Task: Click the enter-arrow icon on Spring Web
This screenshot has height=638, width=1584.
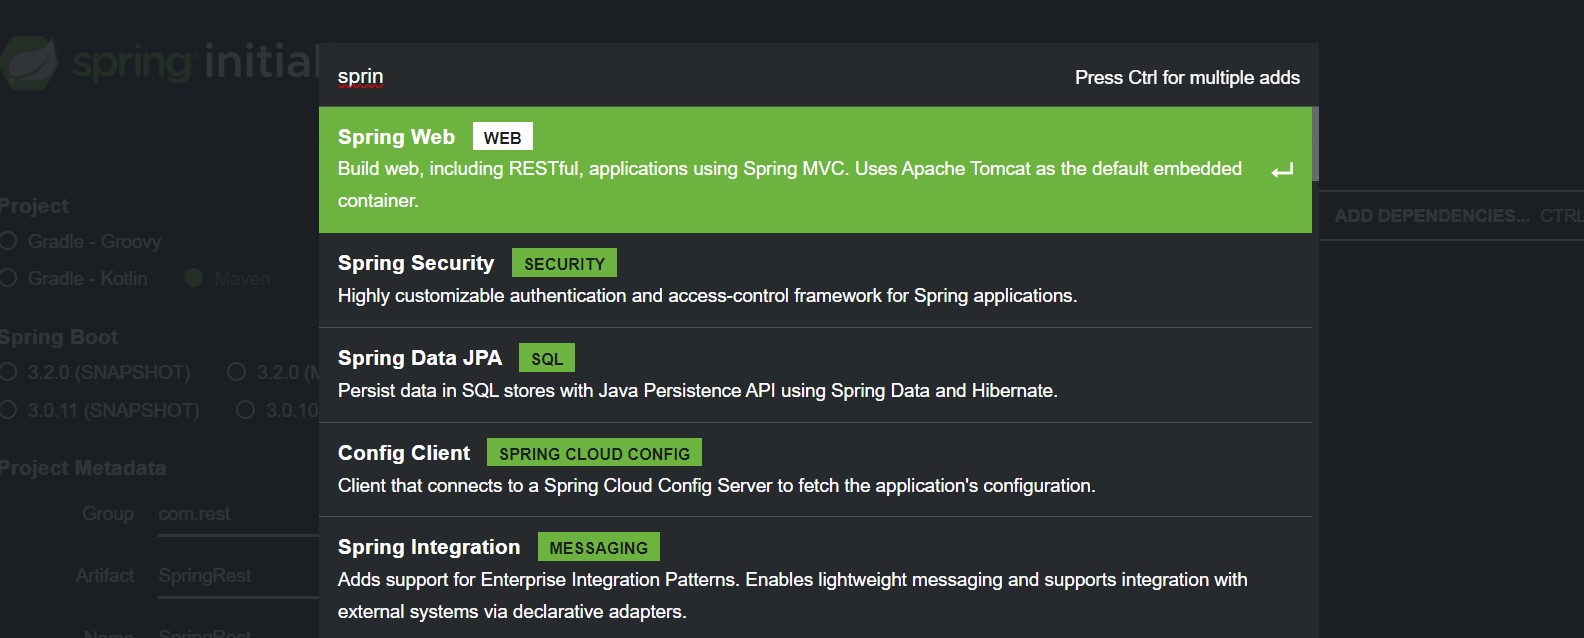Action: coord(1282,171)
